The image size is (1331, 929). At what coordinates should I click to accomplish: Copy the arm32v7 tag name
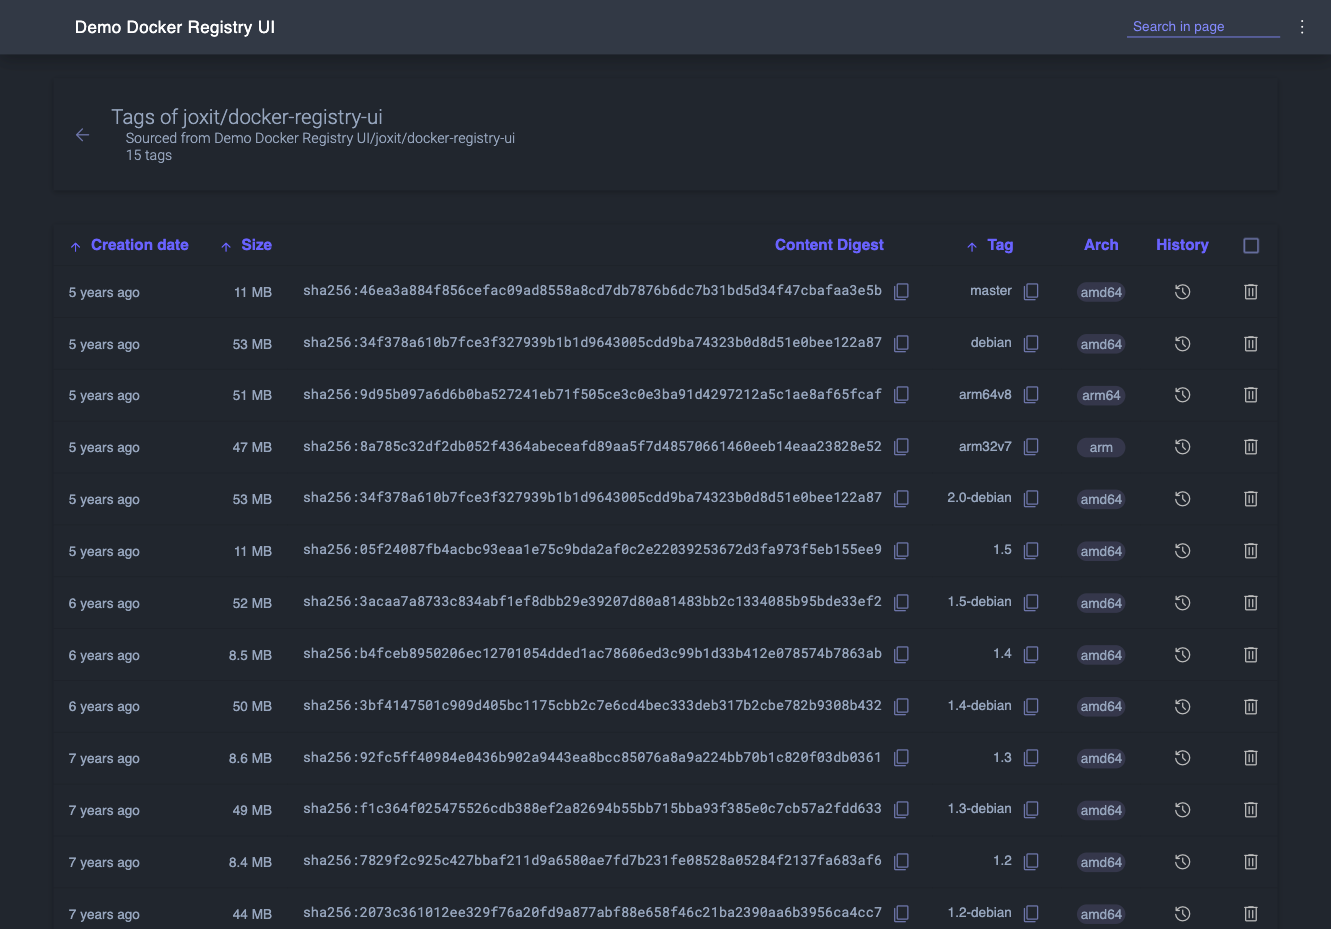point(1031,447)
